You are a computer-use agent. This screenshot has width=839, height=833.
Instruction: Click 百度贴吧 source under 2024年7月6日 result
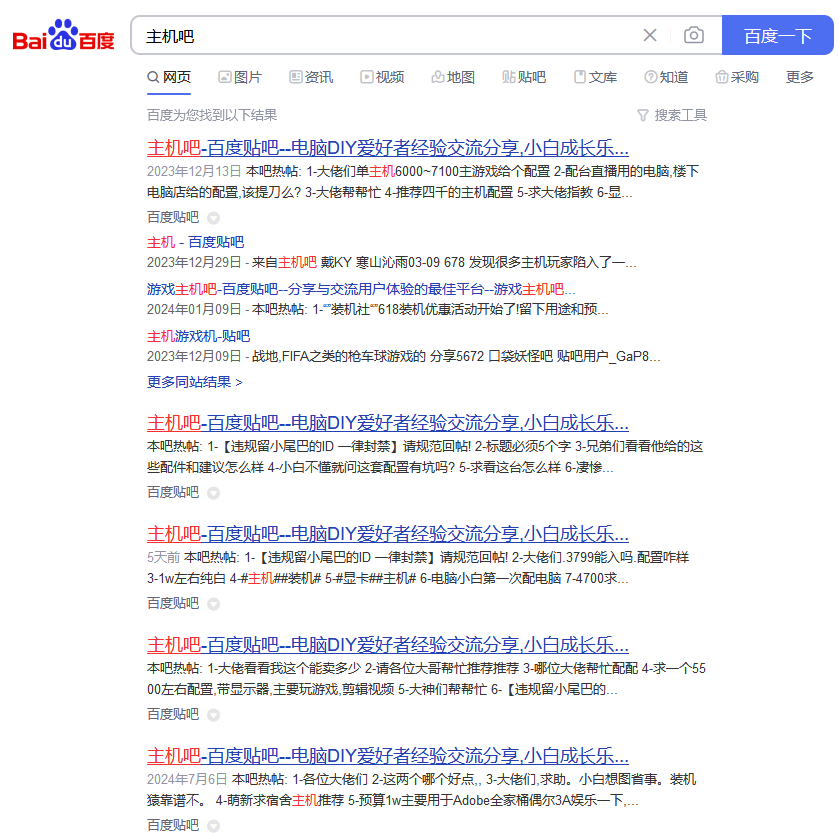pyautogui.click(x=173, y=825)
